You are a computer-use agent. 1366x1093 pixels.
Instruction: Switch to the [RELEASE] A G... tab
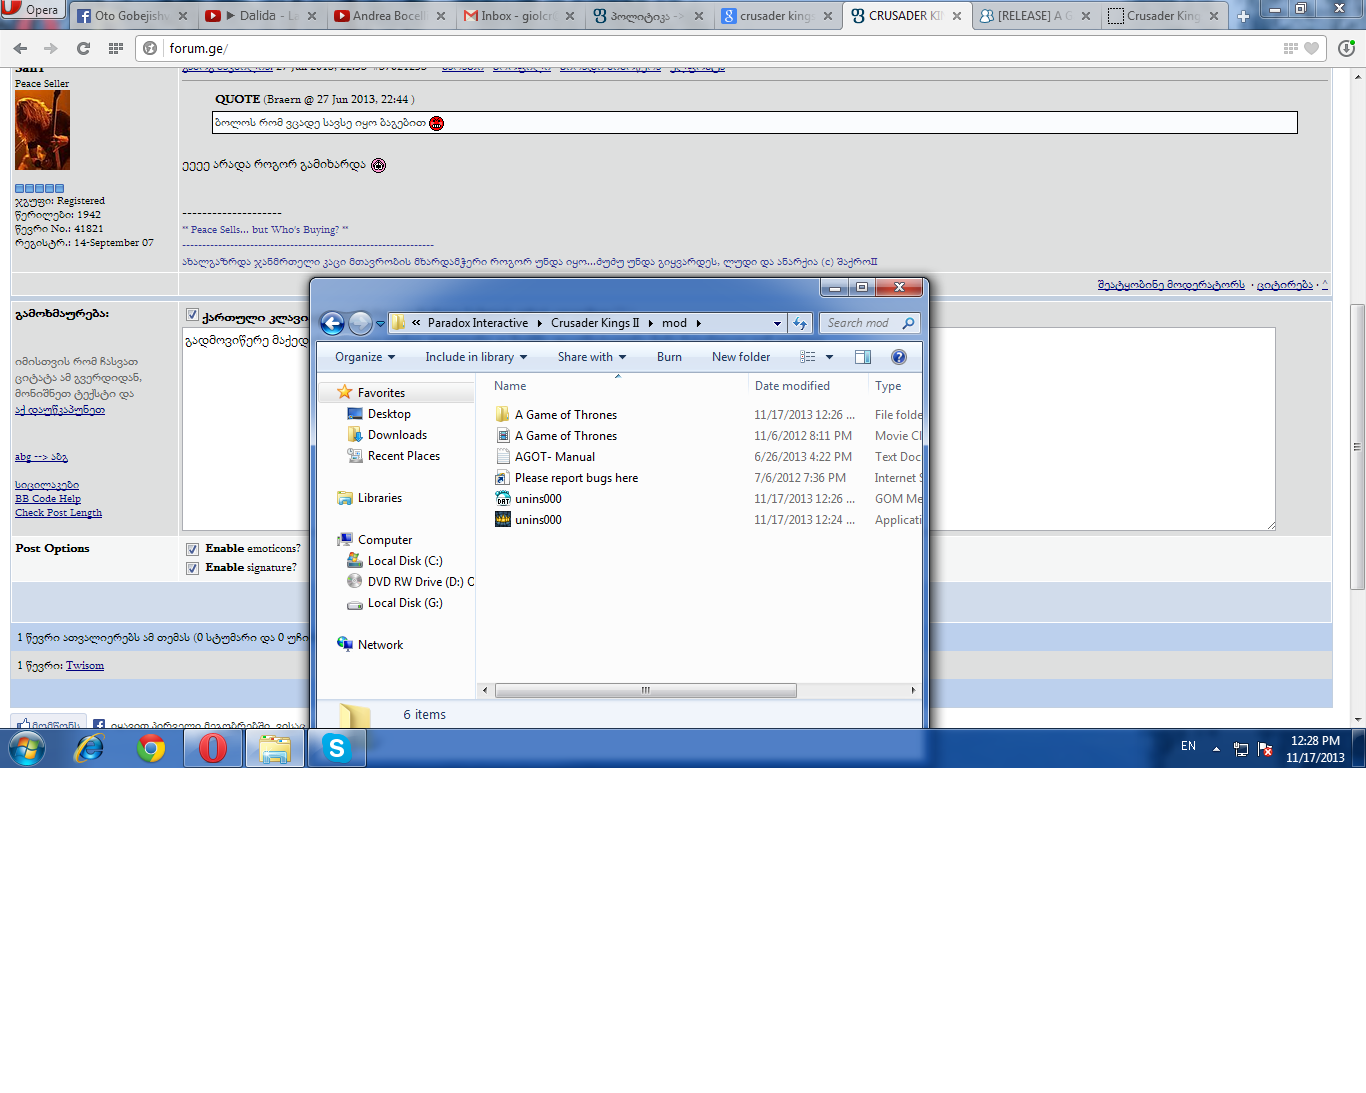click(1035, 16)
